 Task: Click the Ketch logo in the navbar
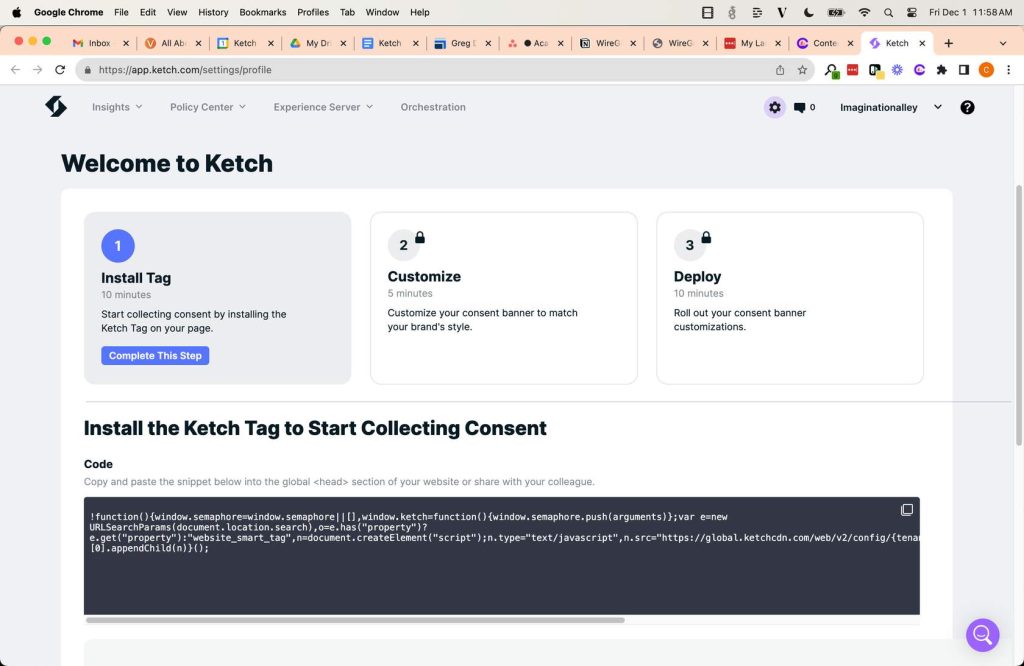56,105
